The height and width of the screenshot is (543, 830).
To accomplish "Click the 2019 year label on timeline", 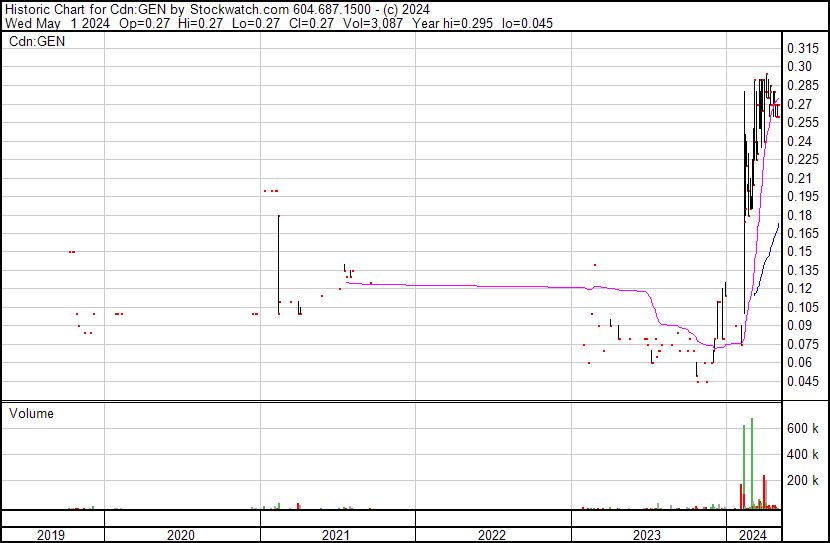I will [51, 535].
